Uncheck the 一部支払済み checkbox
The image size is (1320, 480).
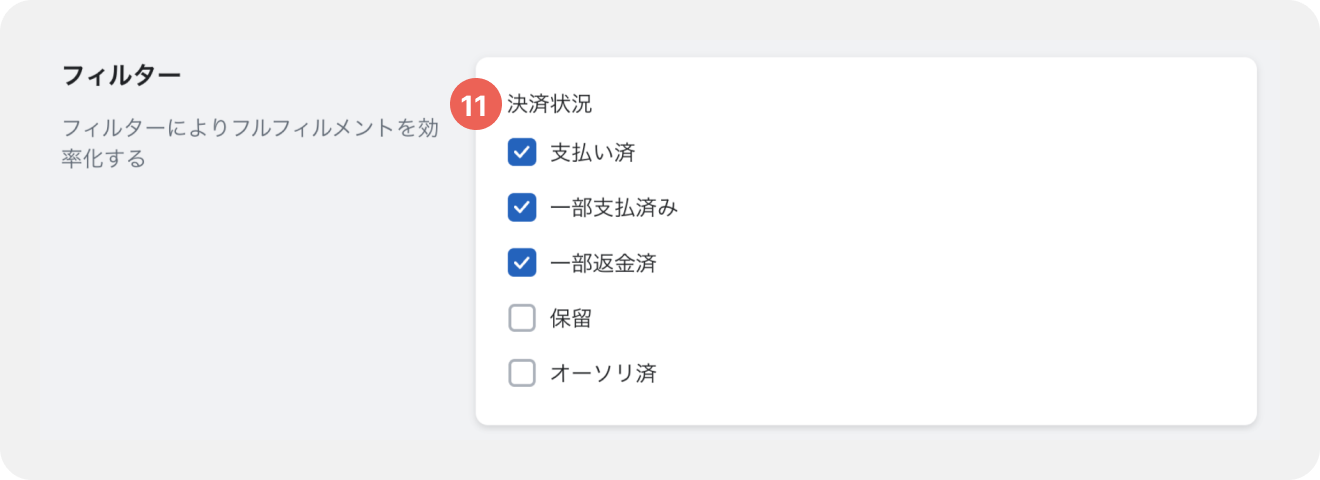click(522, 208)
